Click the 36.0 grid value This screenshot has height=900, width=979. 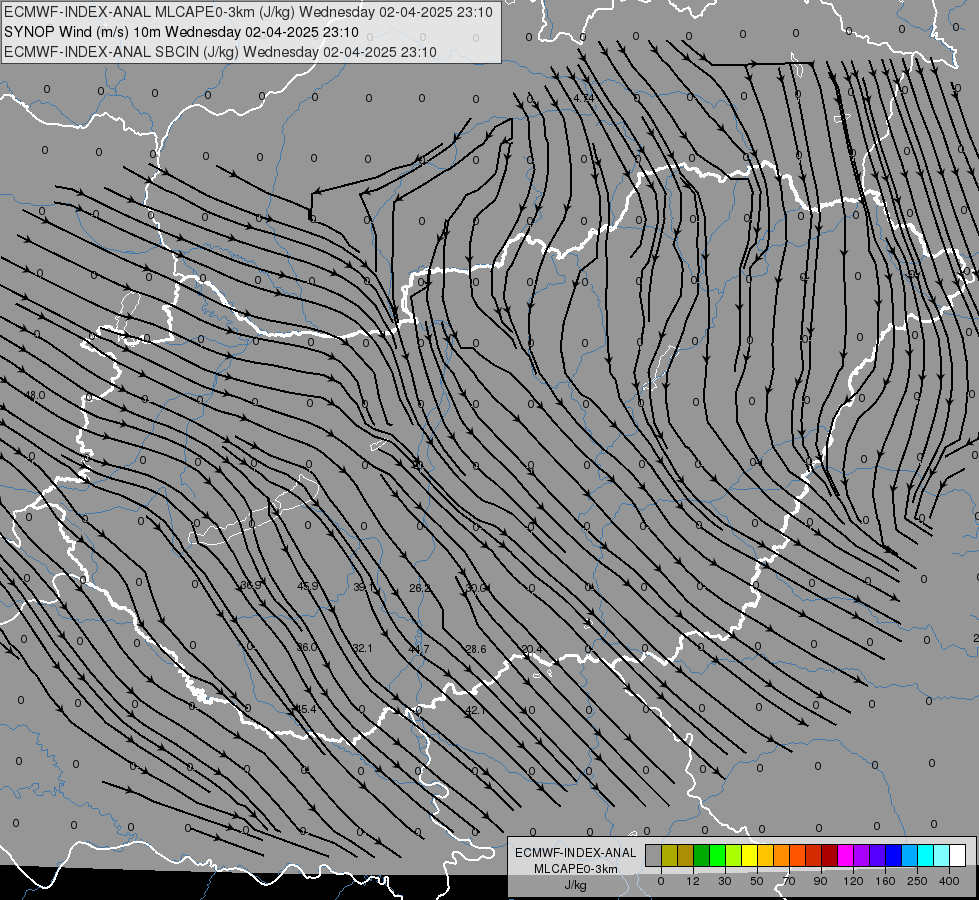point(307,647)
